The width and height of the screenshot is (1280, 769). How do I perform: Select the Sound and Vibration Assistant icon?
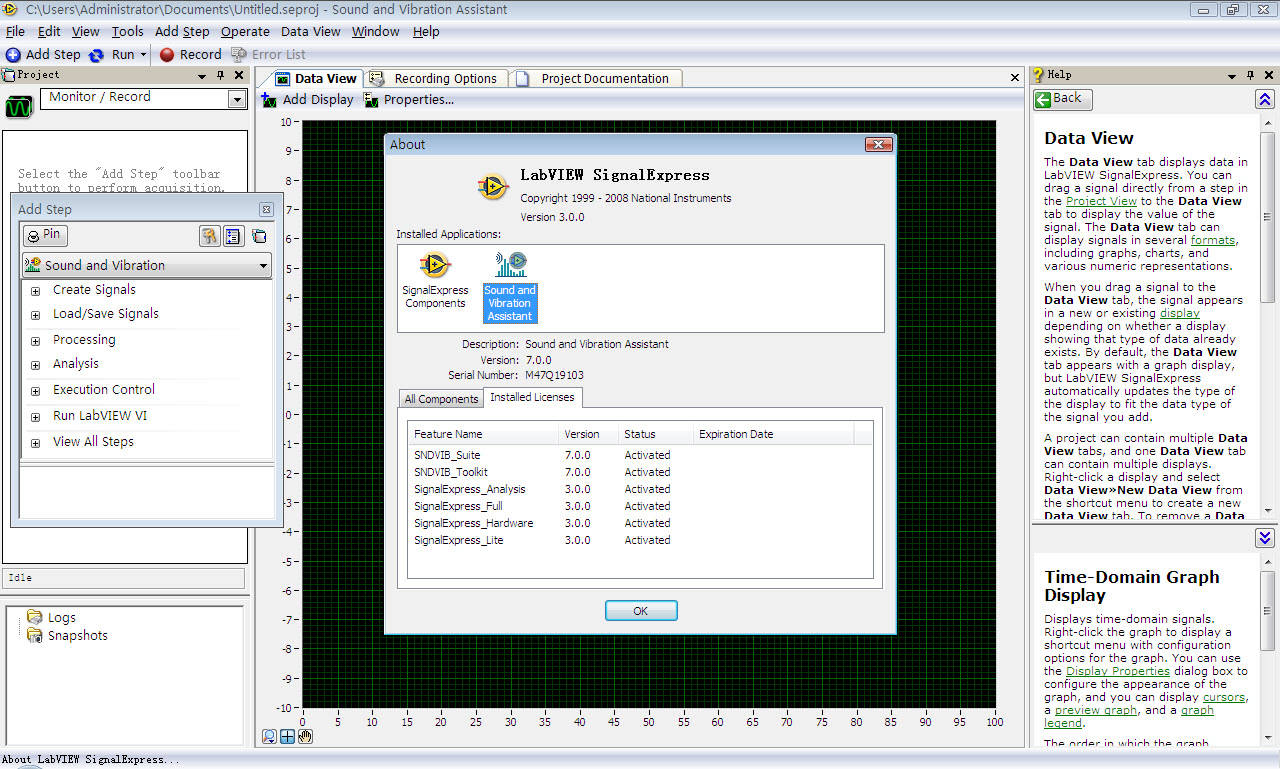coord(510,286)
